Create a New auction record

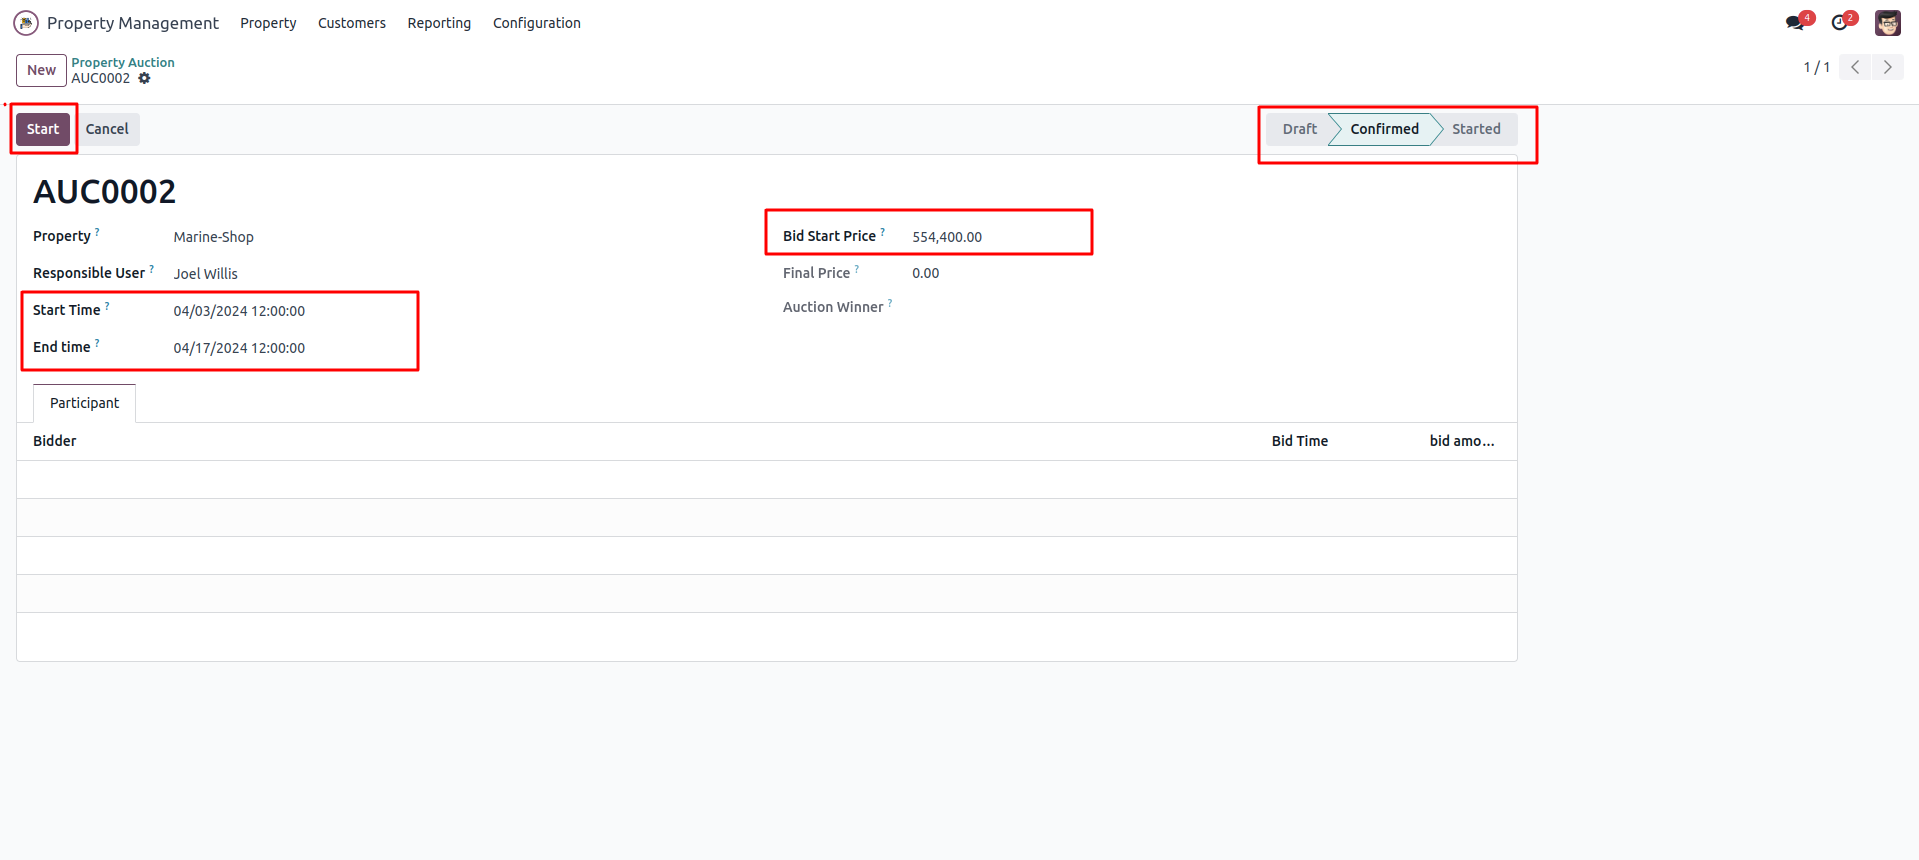click(x=41, y=70)
